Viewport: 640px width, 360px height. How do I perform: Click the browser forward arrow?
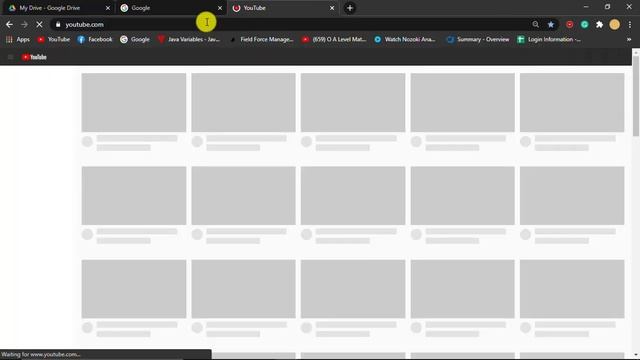click(x=24, y=24)
